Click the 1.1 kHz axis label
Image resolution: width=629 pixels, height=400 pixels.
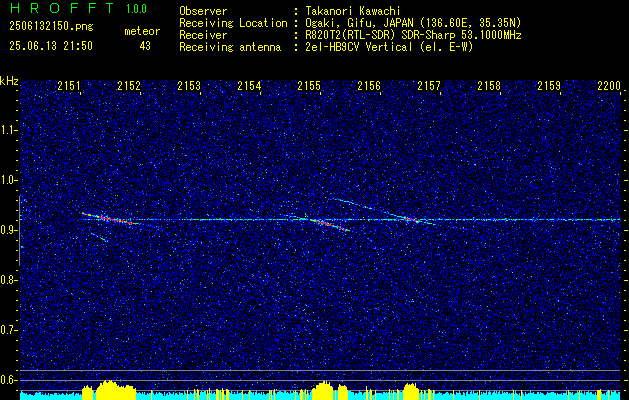(x=8, y=130)
